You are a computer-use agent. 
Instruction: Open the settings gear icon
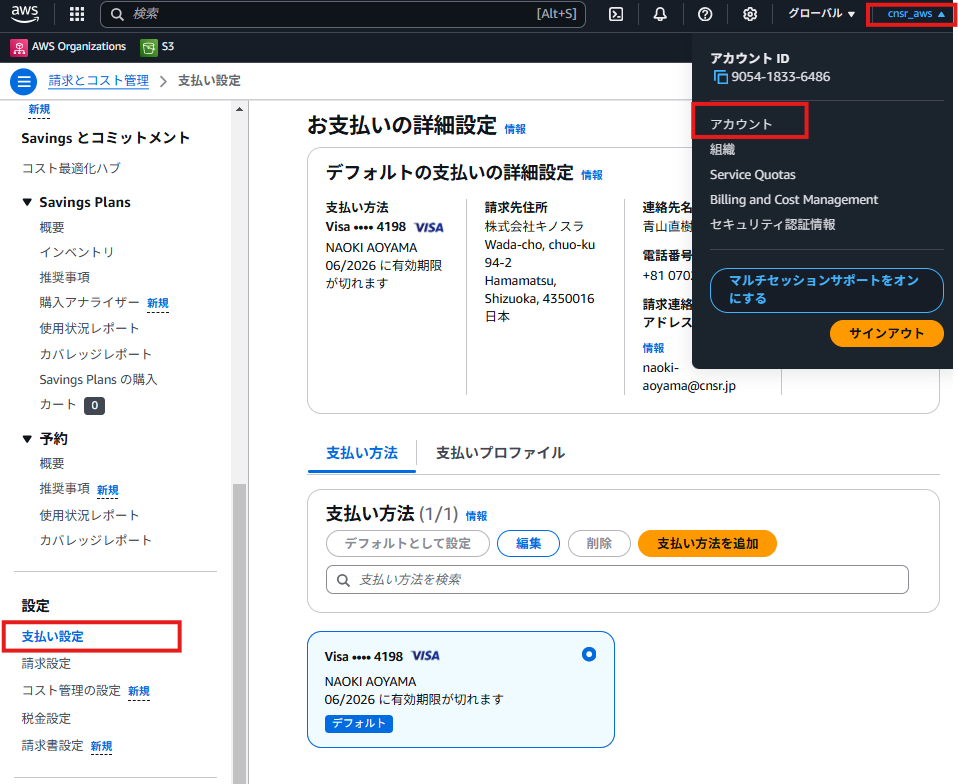coord(750,14)
